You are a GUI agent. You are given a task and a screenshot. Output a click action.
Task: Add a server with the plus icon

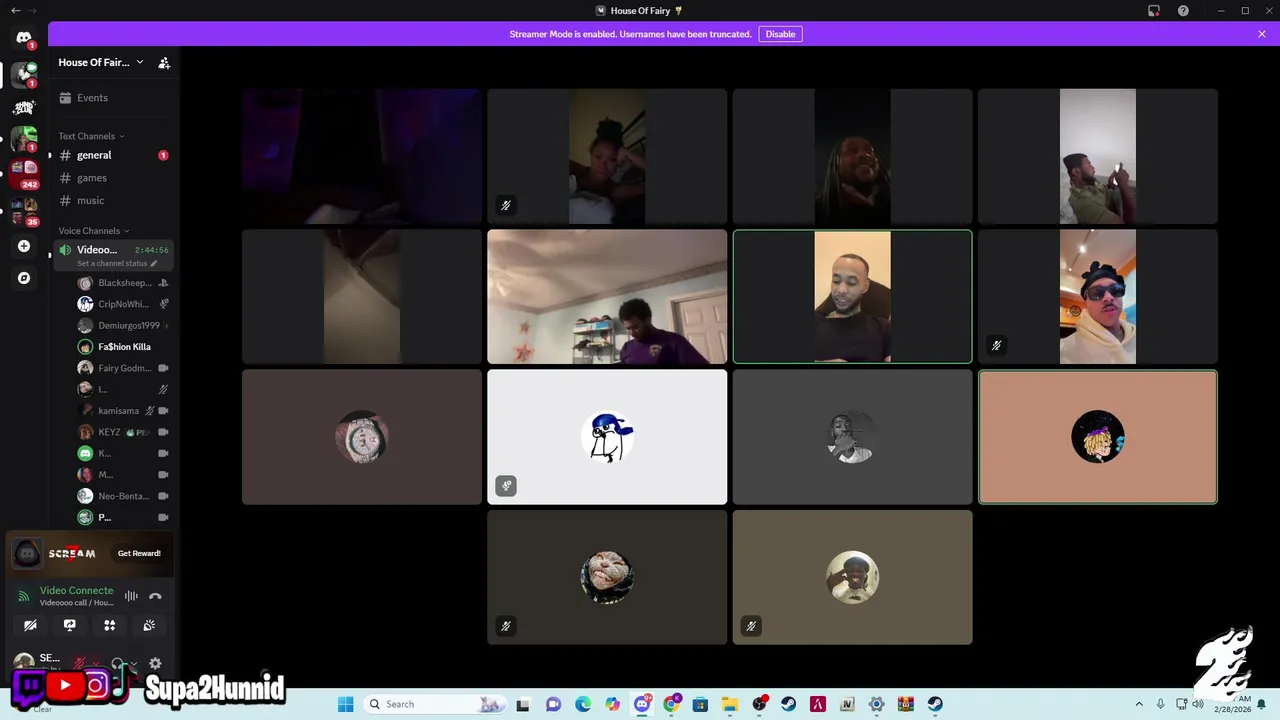24,246
